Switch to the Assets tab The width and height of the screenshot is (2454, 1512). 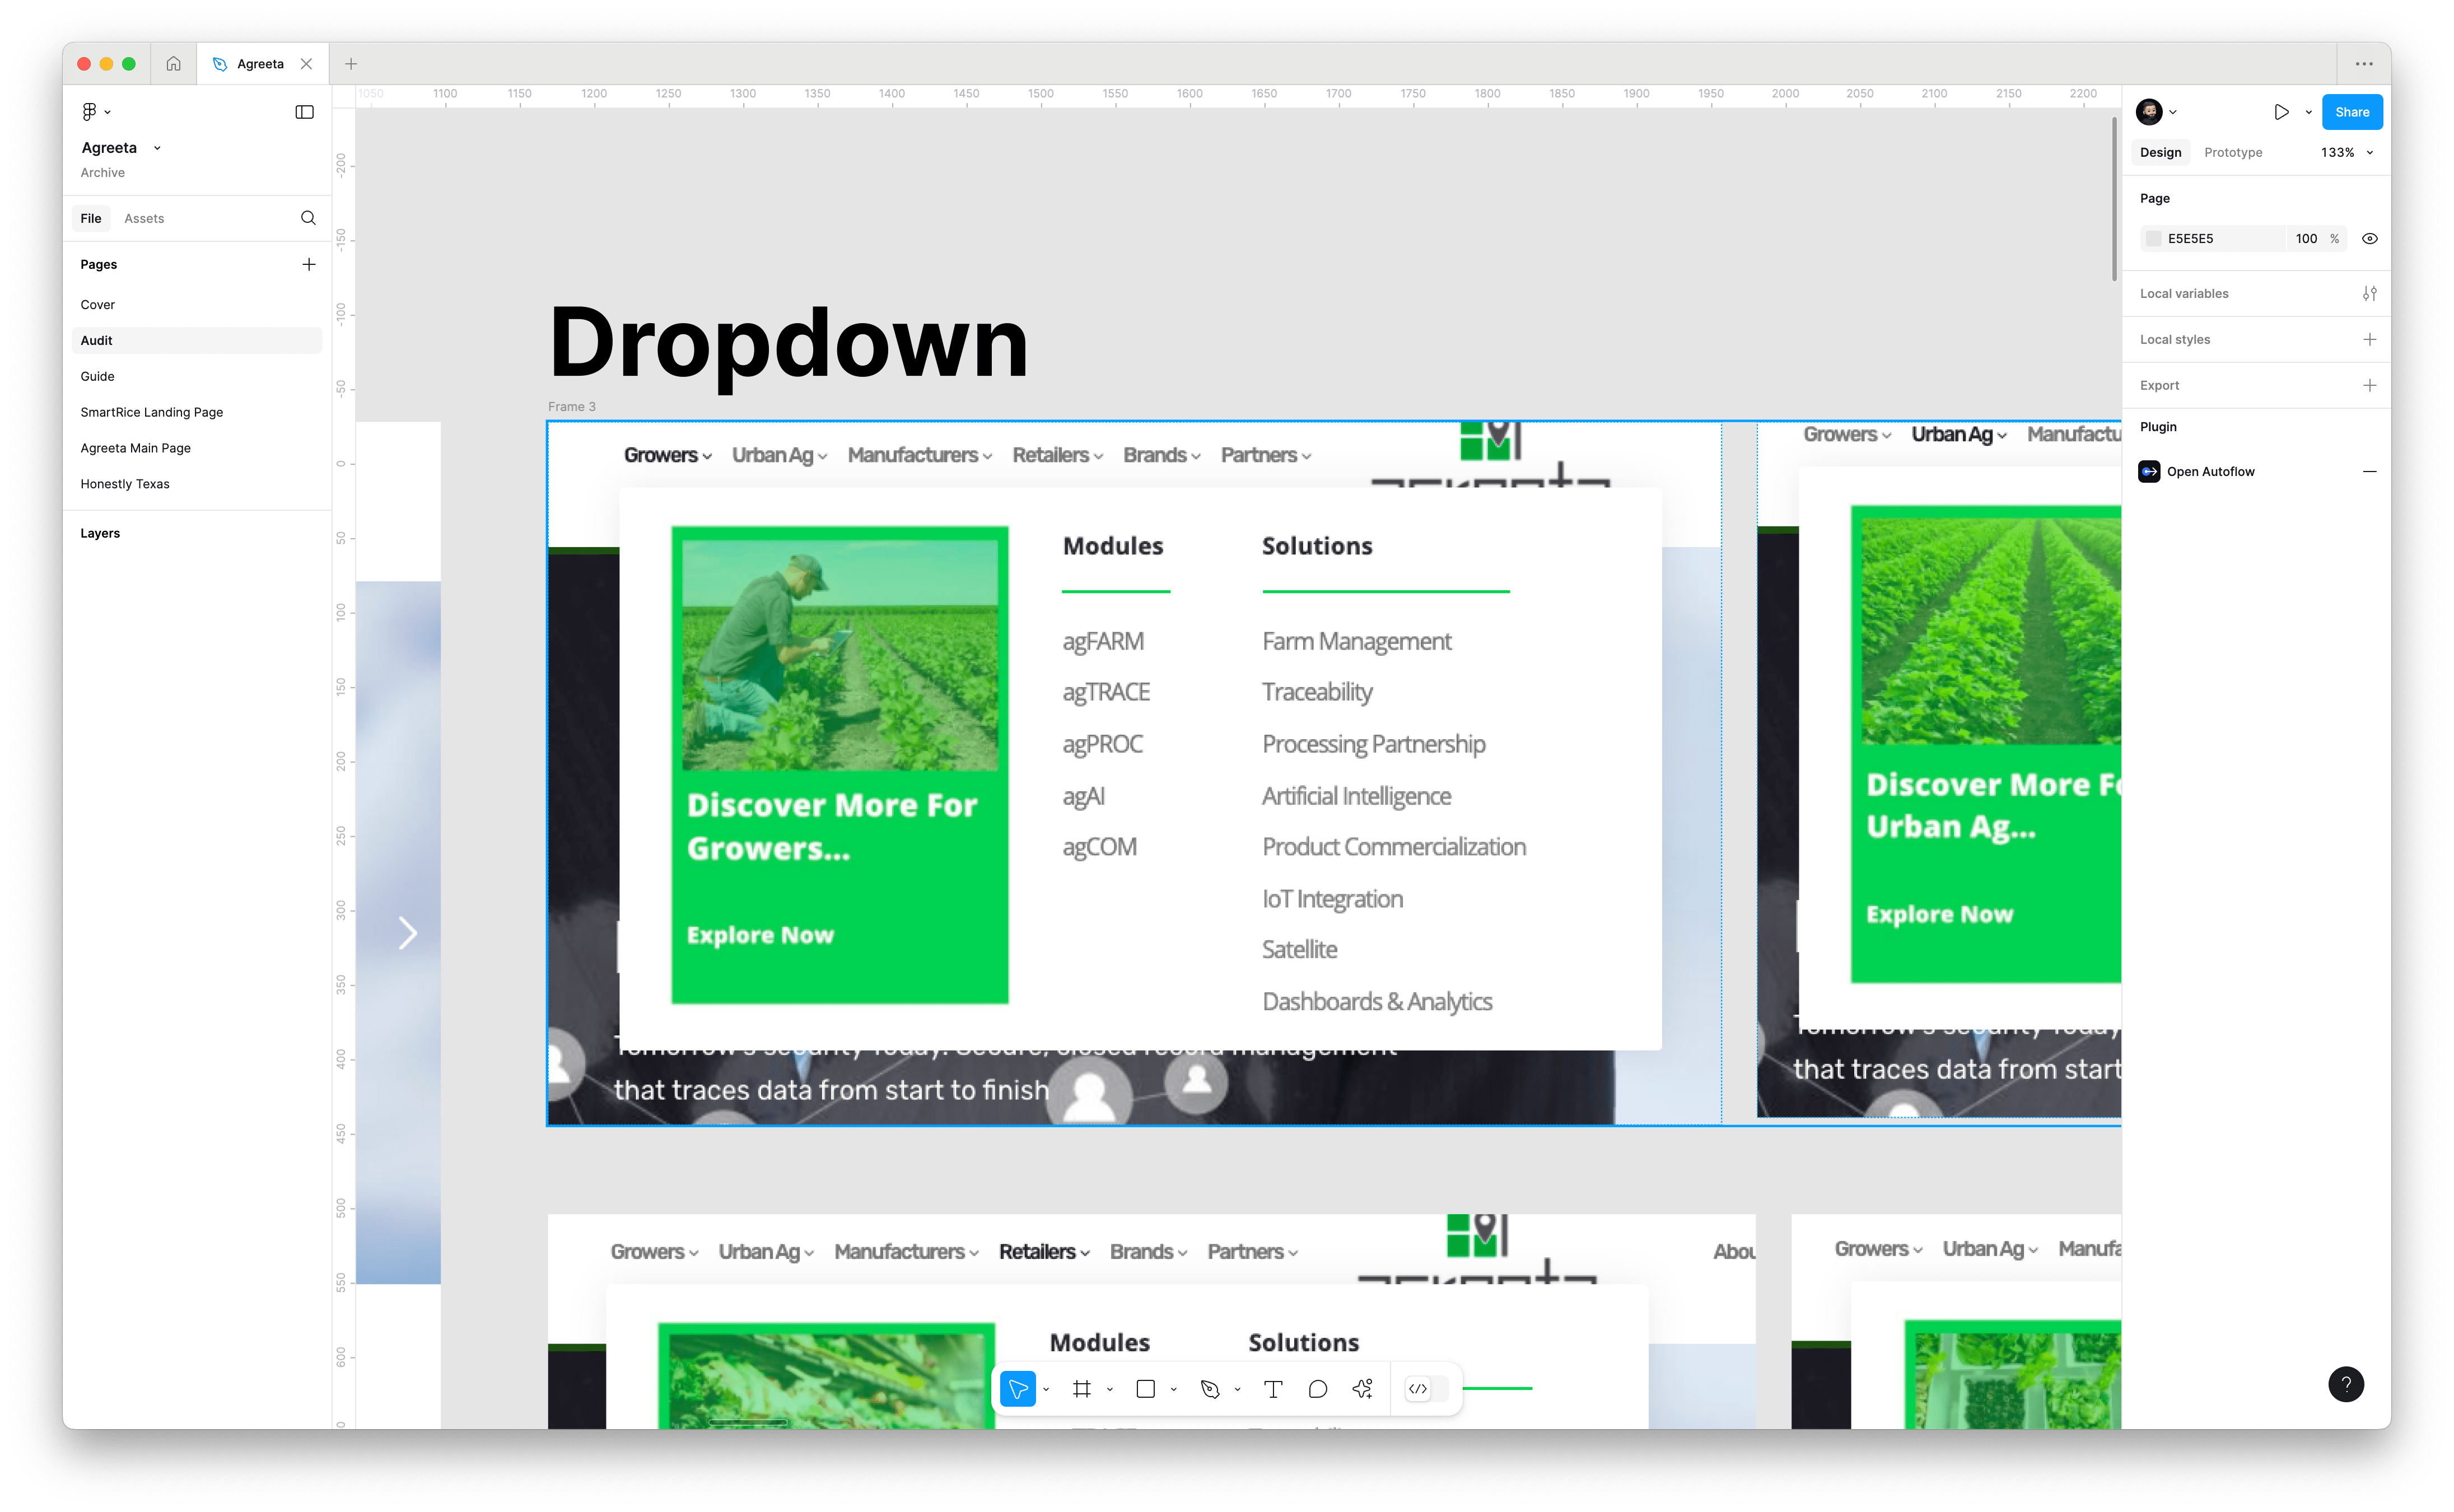[144, 218]
